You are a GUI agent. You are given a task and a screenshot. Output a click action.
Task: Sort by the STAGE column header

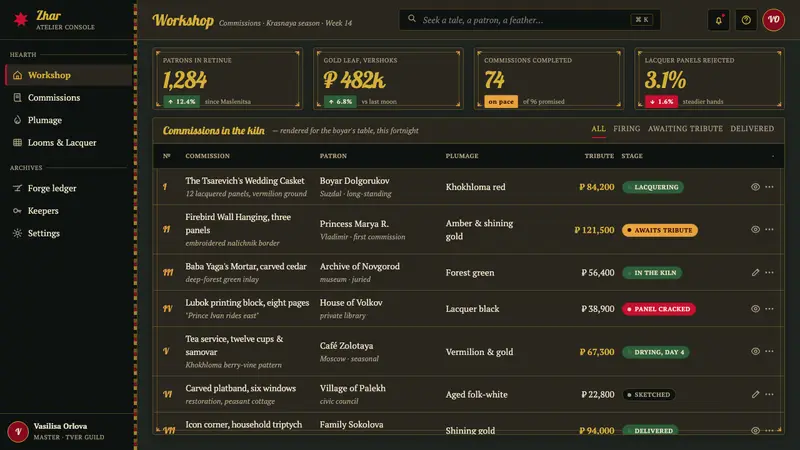(632, 156)
